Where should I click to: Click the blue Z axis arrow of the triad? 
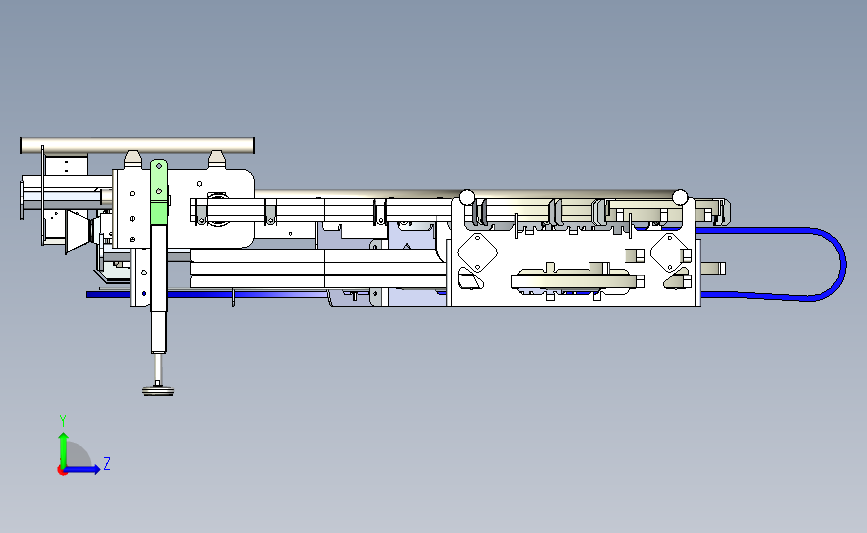83,469
